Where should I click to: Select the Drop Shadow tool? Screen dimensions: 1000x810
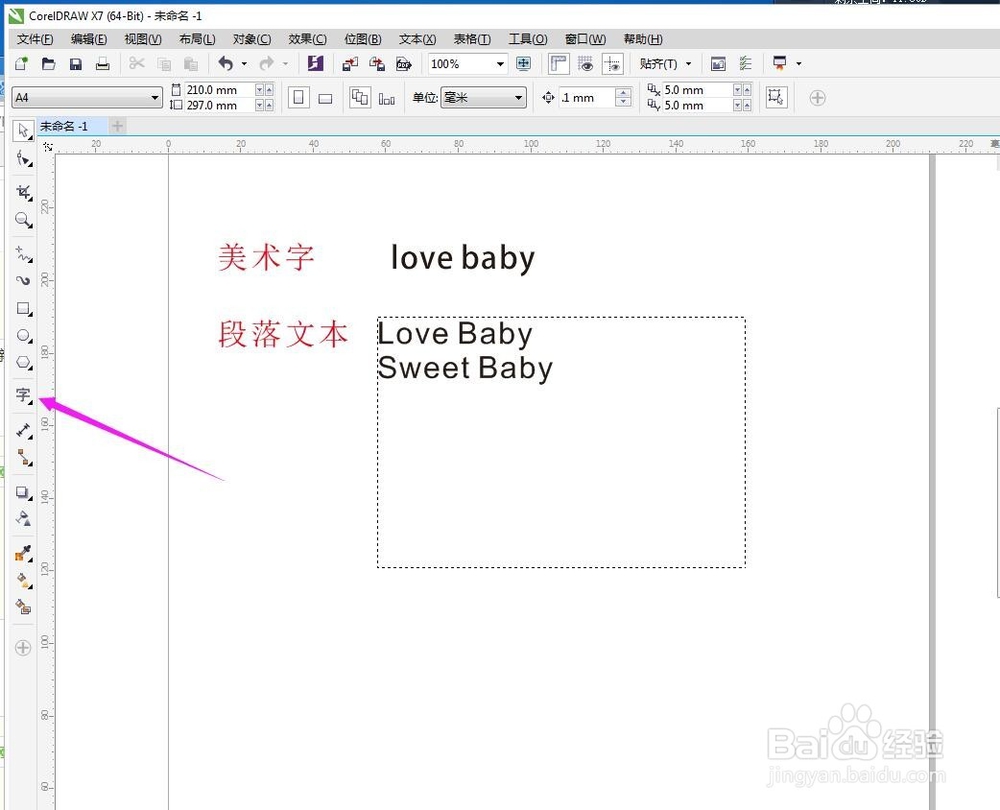pos(24,492)
